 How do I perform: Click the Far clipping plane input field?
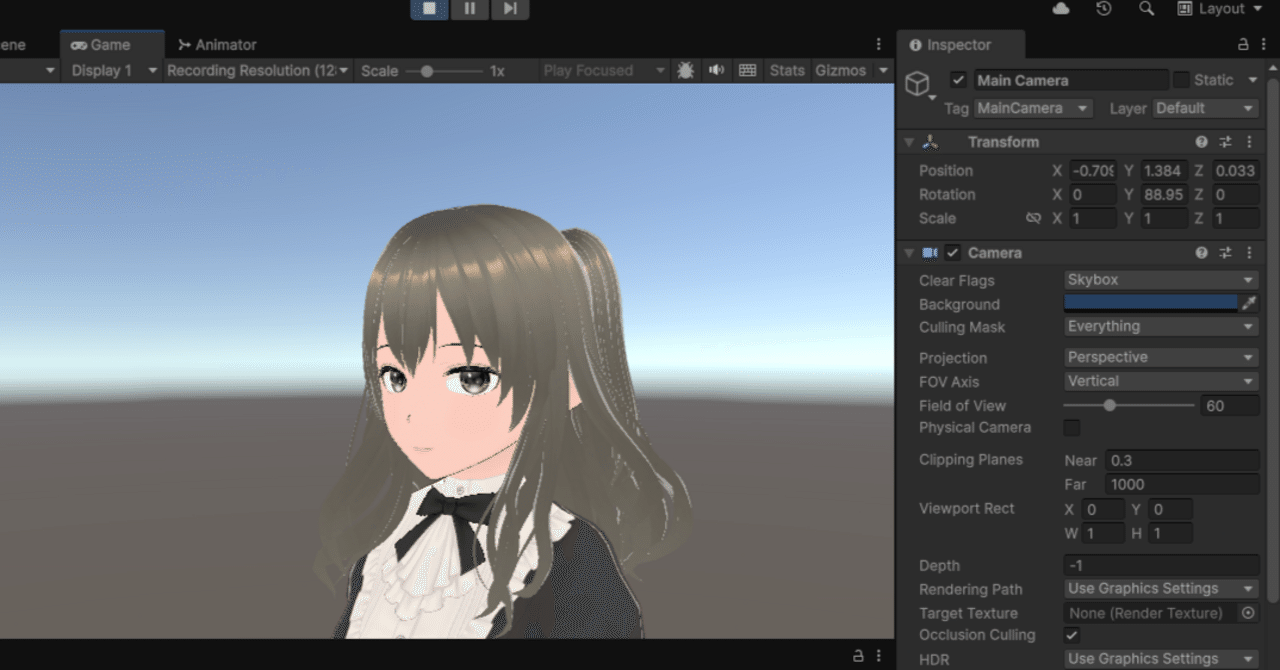pyautogui.click(x=1180, y=484)
